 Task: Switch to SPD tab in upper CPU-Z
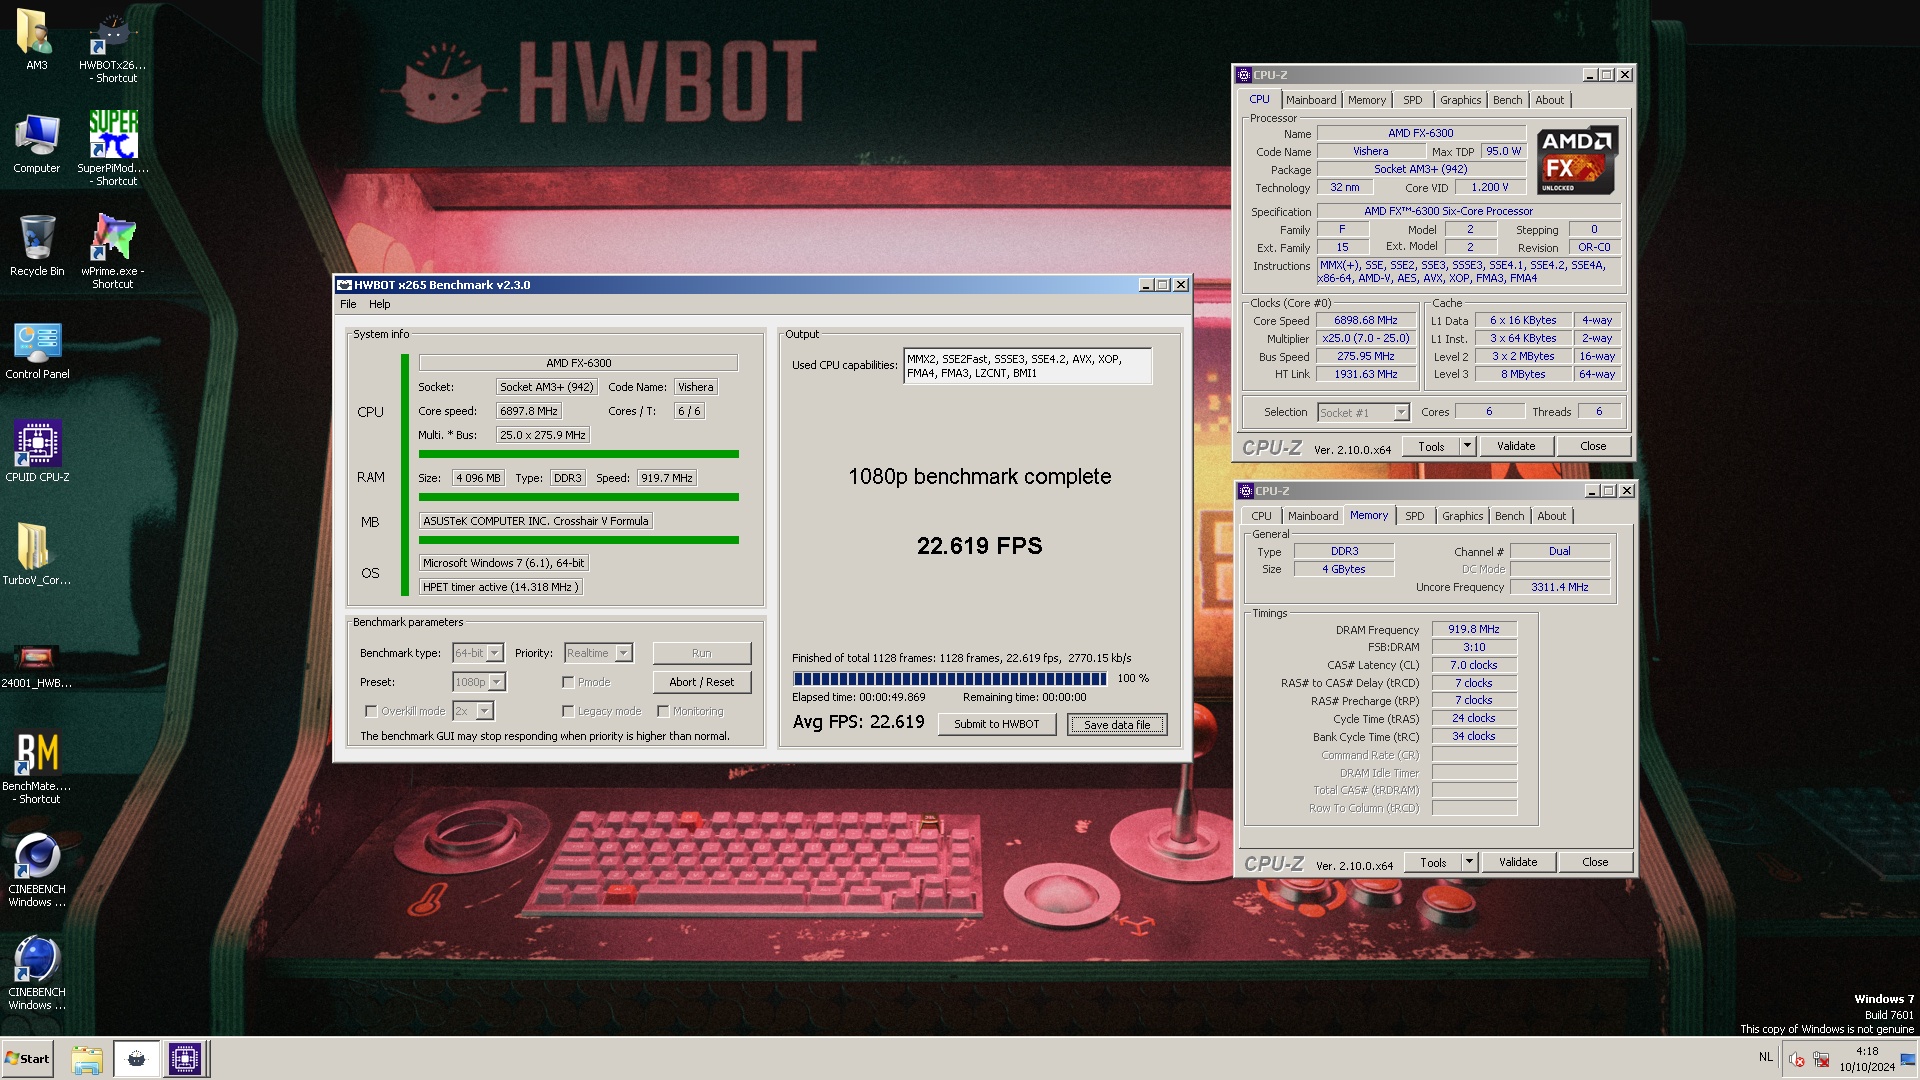[1412, 100]
